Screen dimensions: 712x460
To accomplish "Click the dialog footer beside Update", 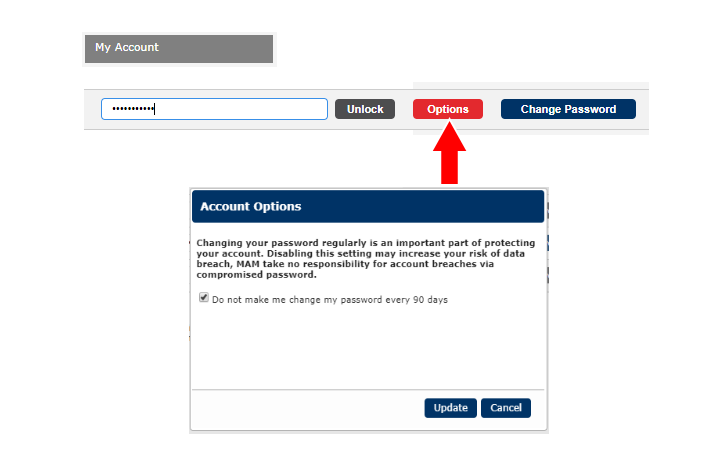I will tap(300, 408).
